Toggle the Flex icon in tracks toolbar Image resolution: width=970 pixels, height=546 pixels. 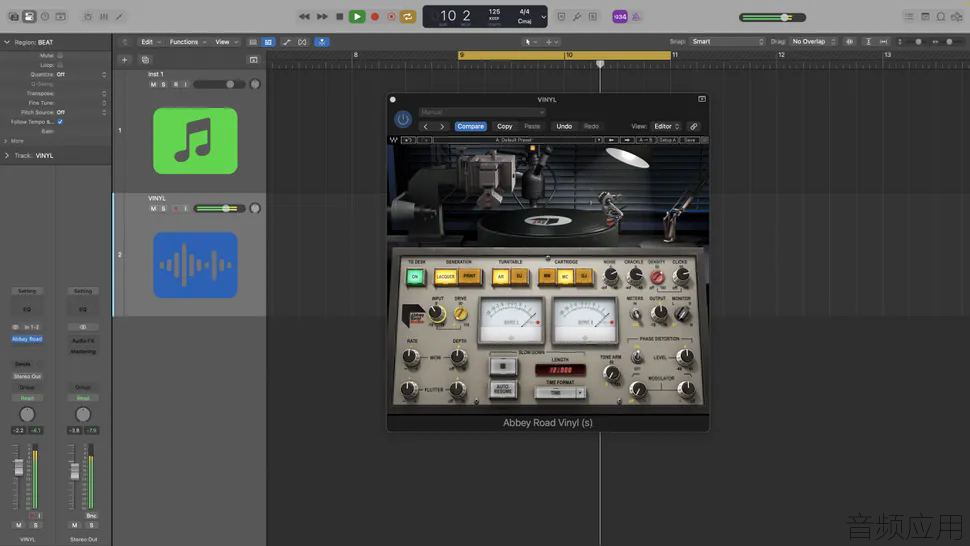[x=302, y=42]
